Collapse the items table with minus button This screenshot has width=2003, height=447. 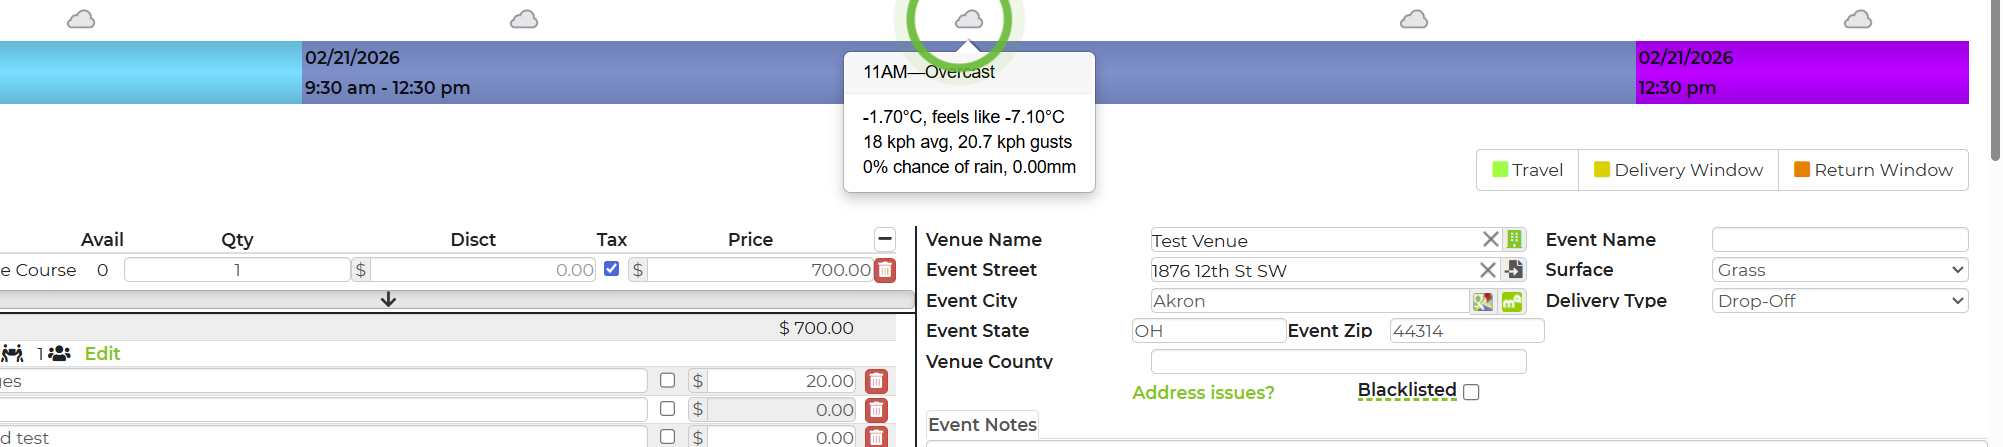pyautogui.click(x=885, y=239)
